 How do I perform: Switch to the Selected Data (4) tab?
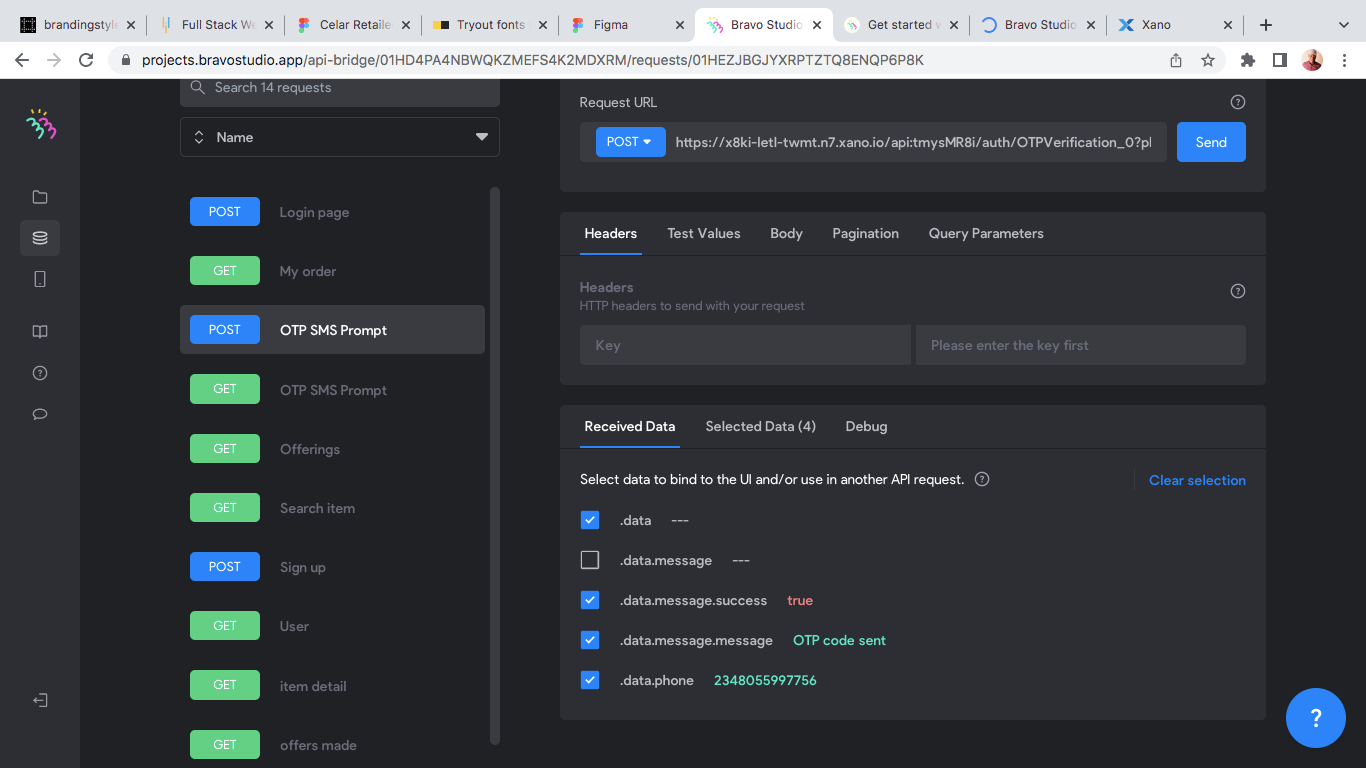pyautogui.click(x=760, y=426)
